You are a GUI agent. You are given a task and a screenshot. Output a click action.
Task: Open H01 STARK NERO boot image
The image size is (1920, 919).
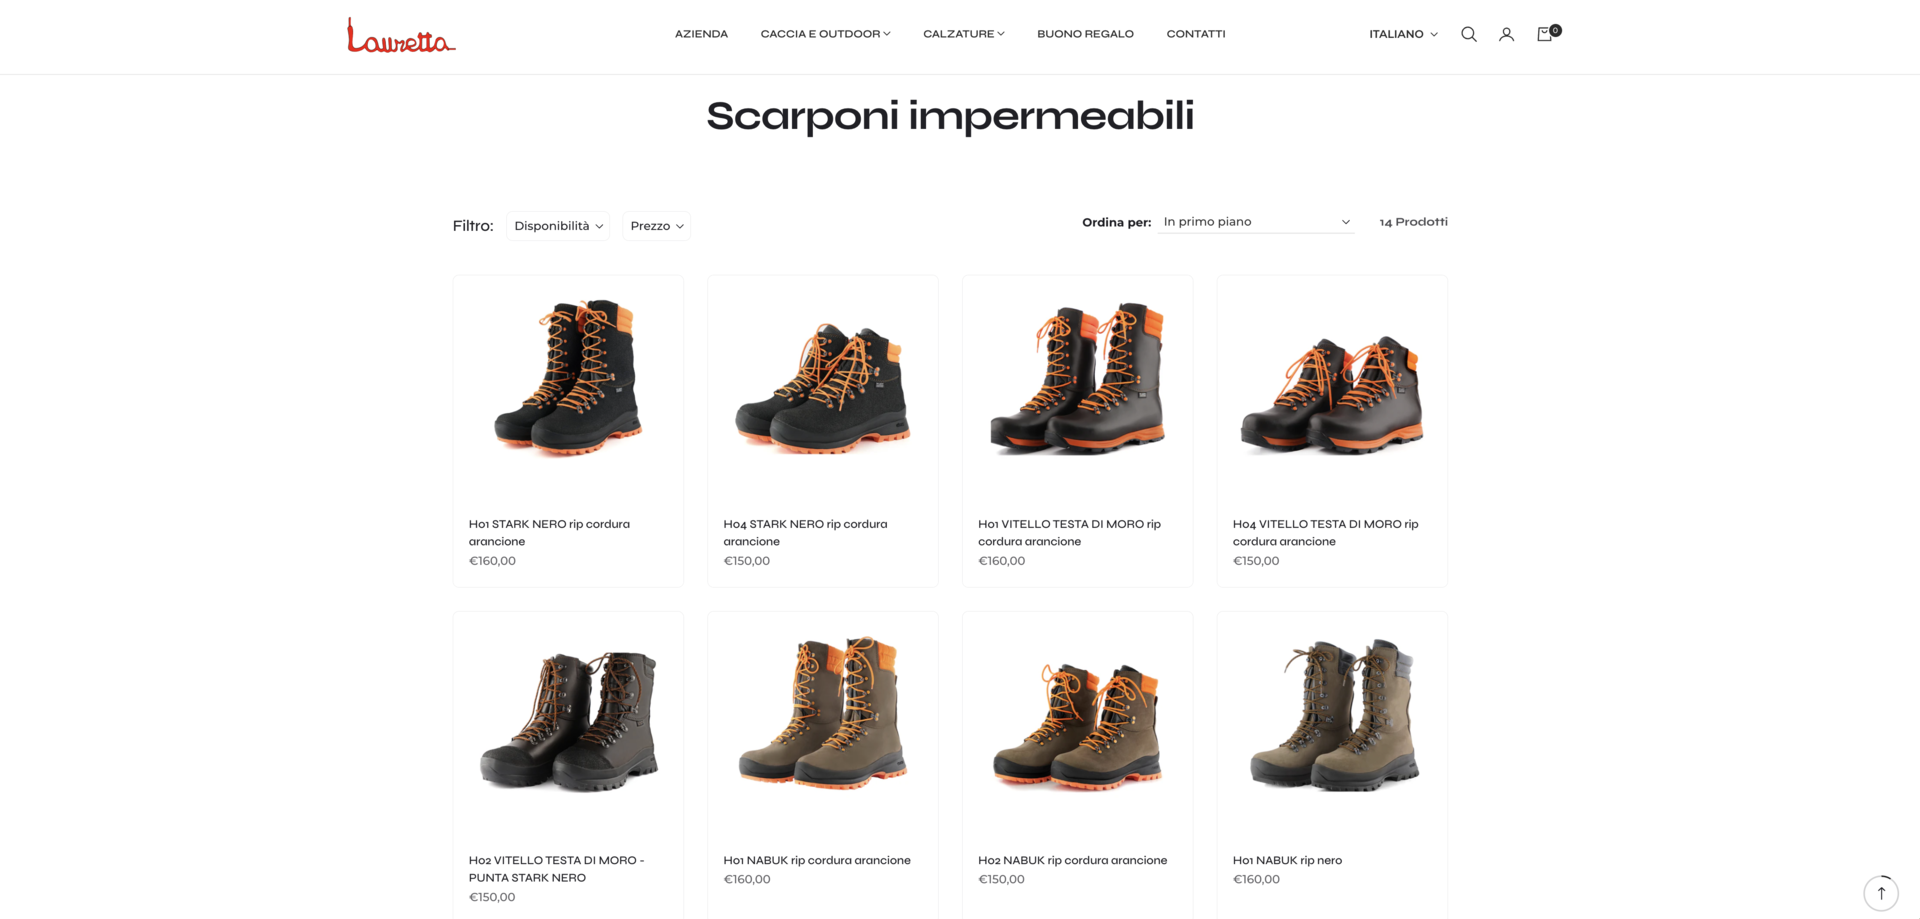point(568,378)
